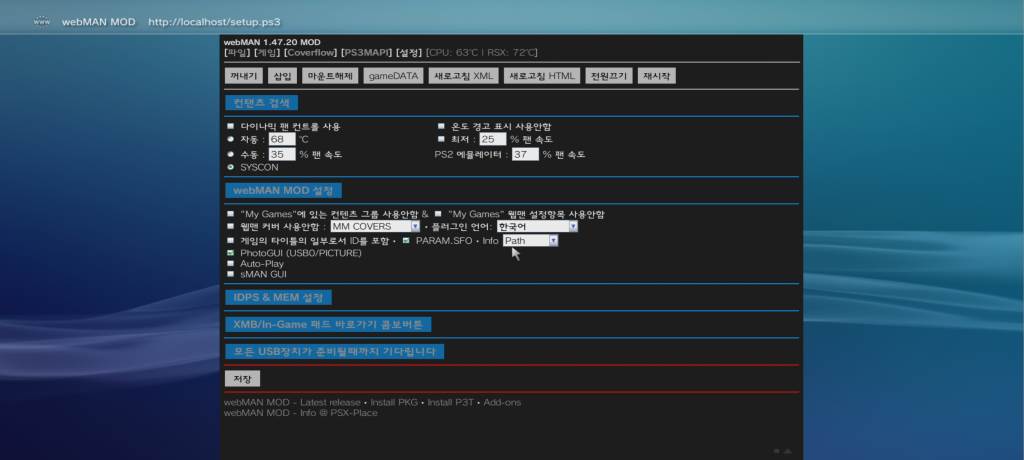Image resolution: width=1024 pixels, height=460 pixels.
Task: Click the 삽입 insert button
Action: pos(283,76)
